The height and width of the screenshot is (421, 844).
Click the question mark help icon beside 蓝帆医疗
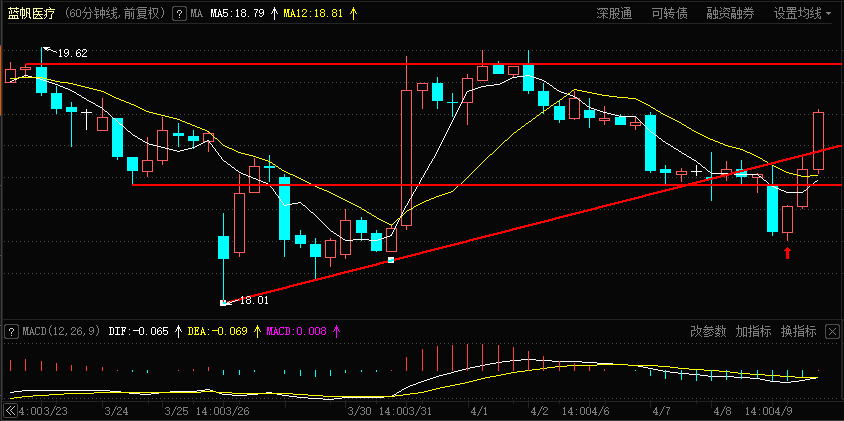179,14
